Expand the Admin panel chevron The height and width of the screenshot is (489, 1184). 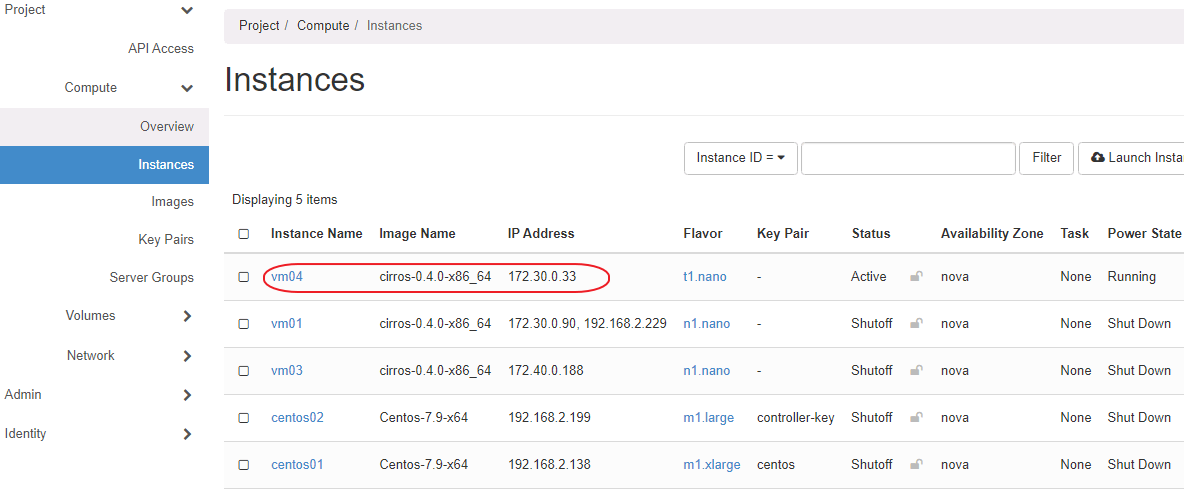tap(187, 395)
